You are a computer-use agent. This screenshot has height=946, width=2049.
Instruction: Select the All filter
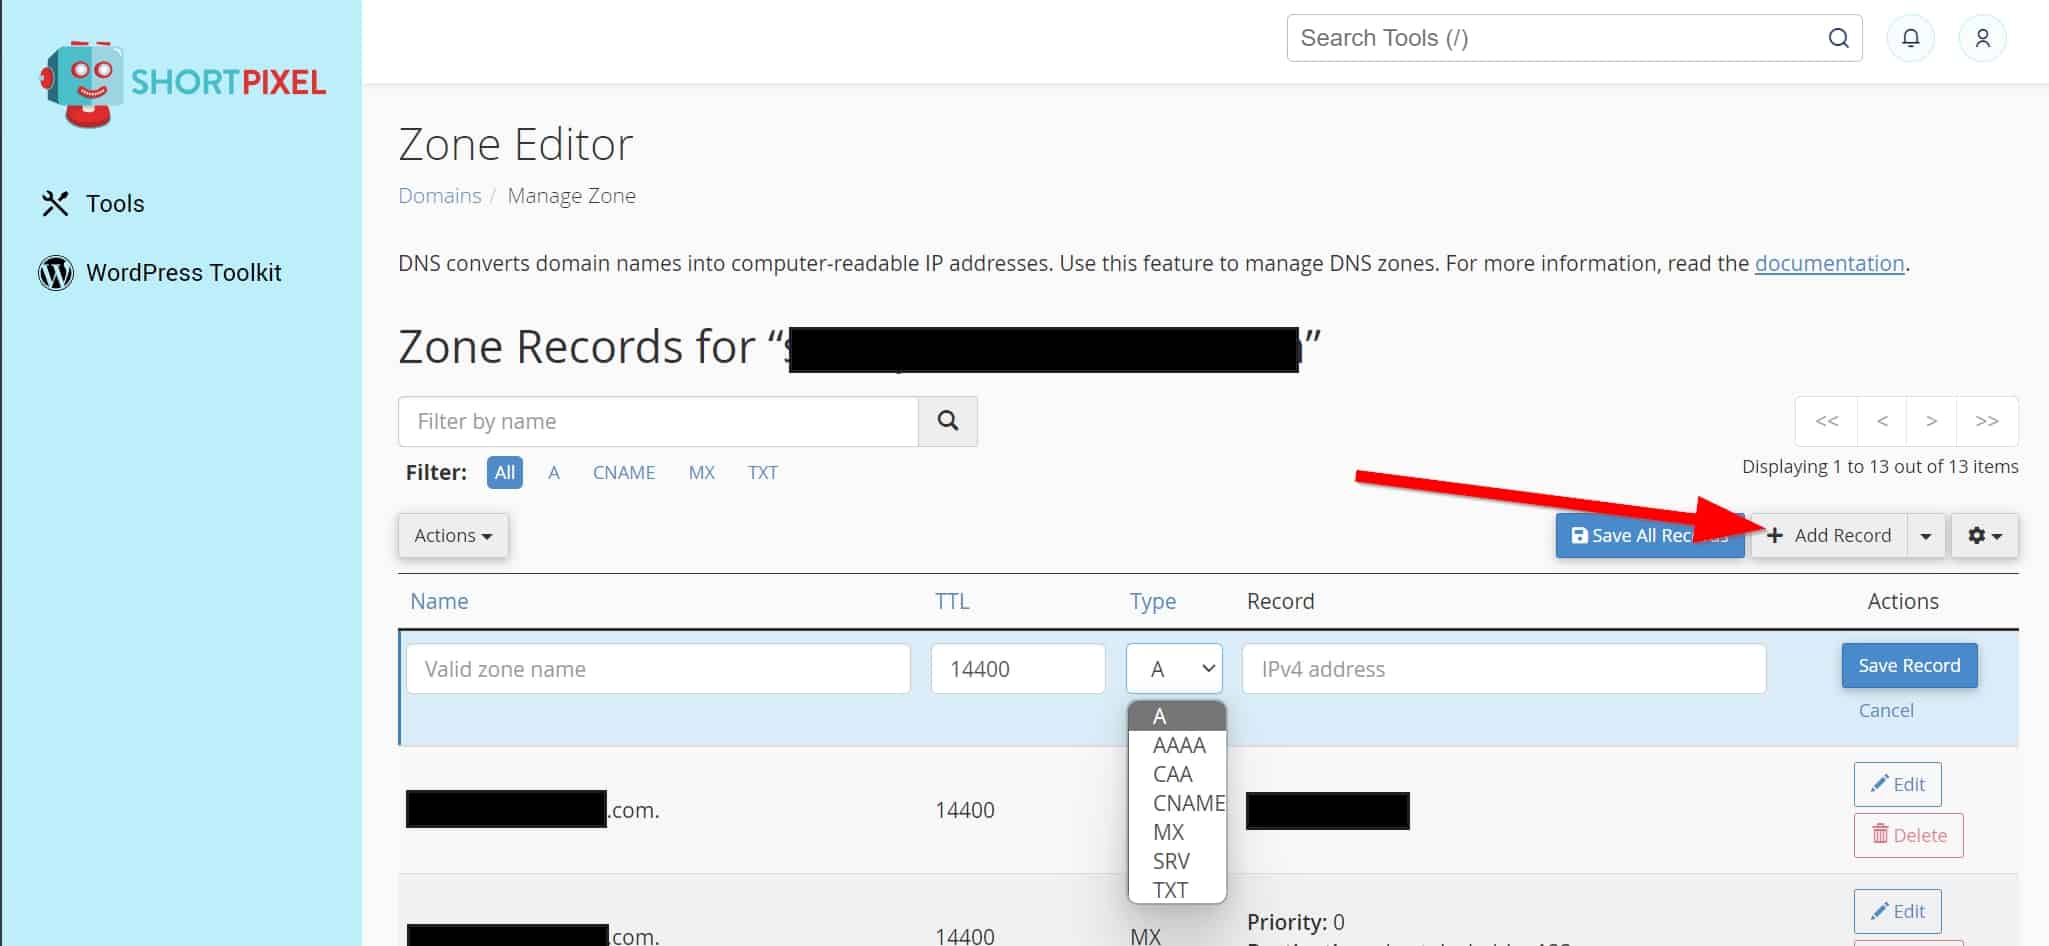click(x=505, y=473)
